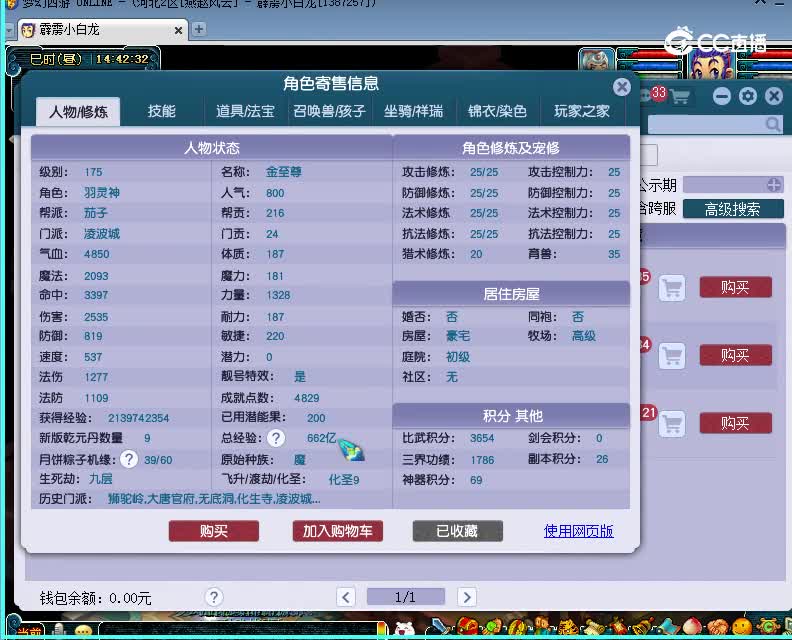Switch to the 召唤兽/孩子 tab
Screen dimensions: 792x640
coord(329,112)
